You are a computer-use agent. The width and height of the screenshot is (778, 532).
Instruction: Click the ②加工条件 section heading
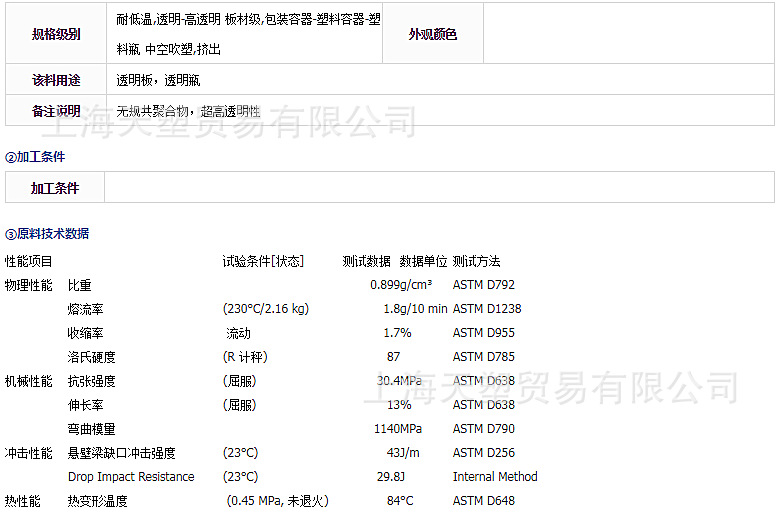click(36, 157)
